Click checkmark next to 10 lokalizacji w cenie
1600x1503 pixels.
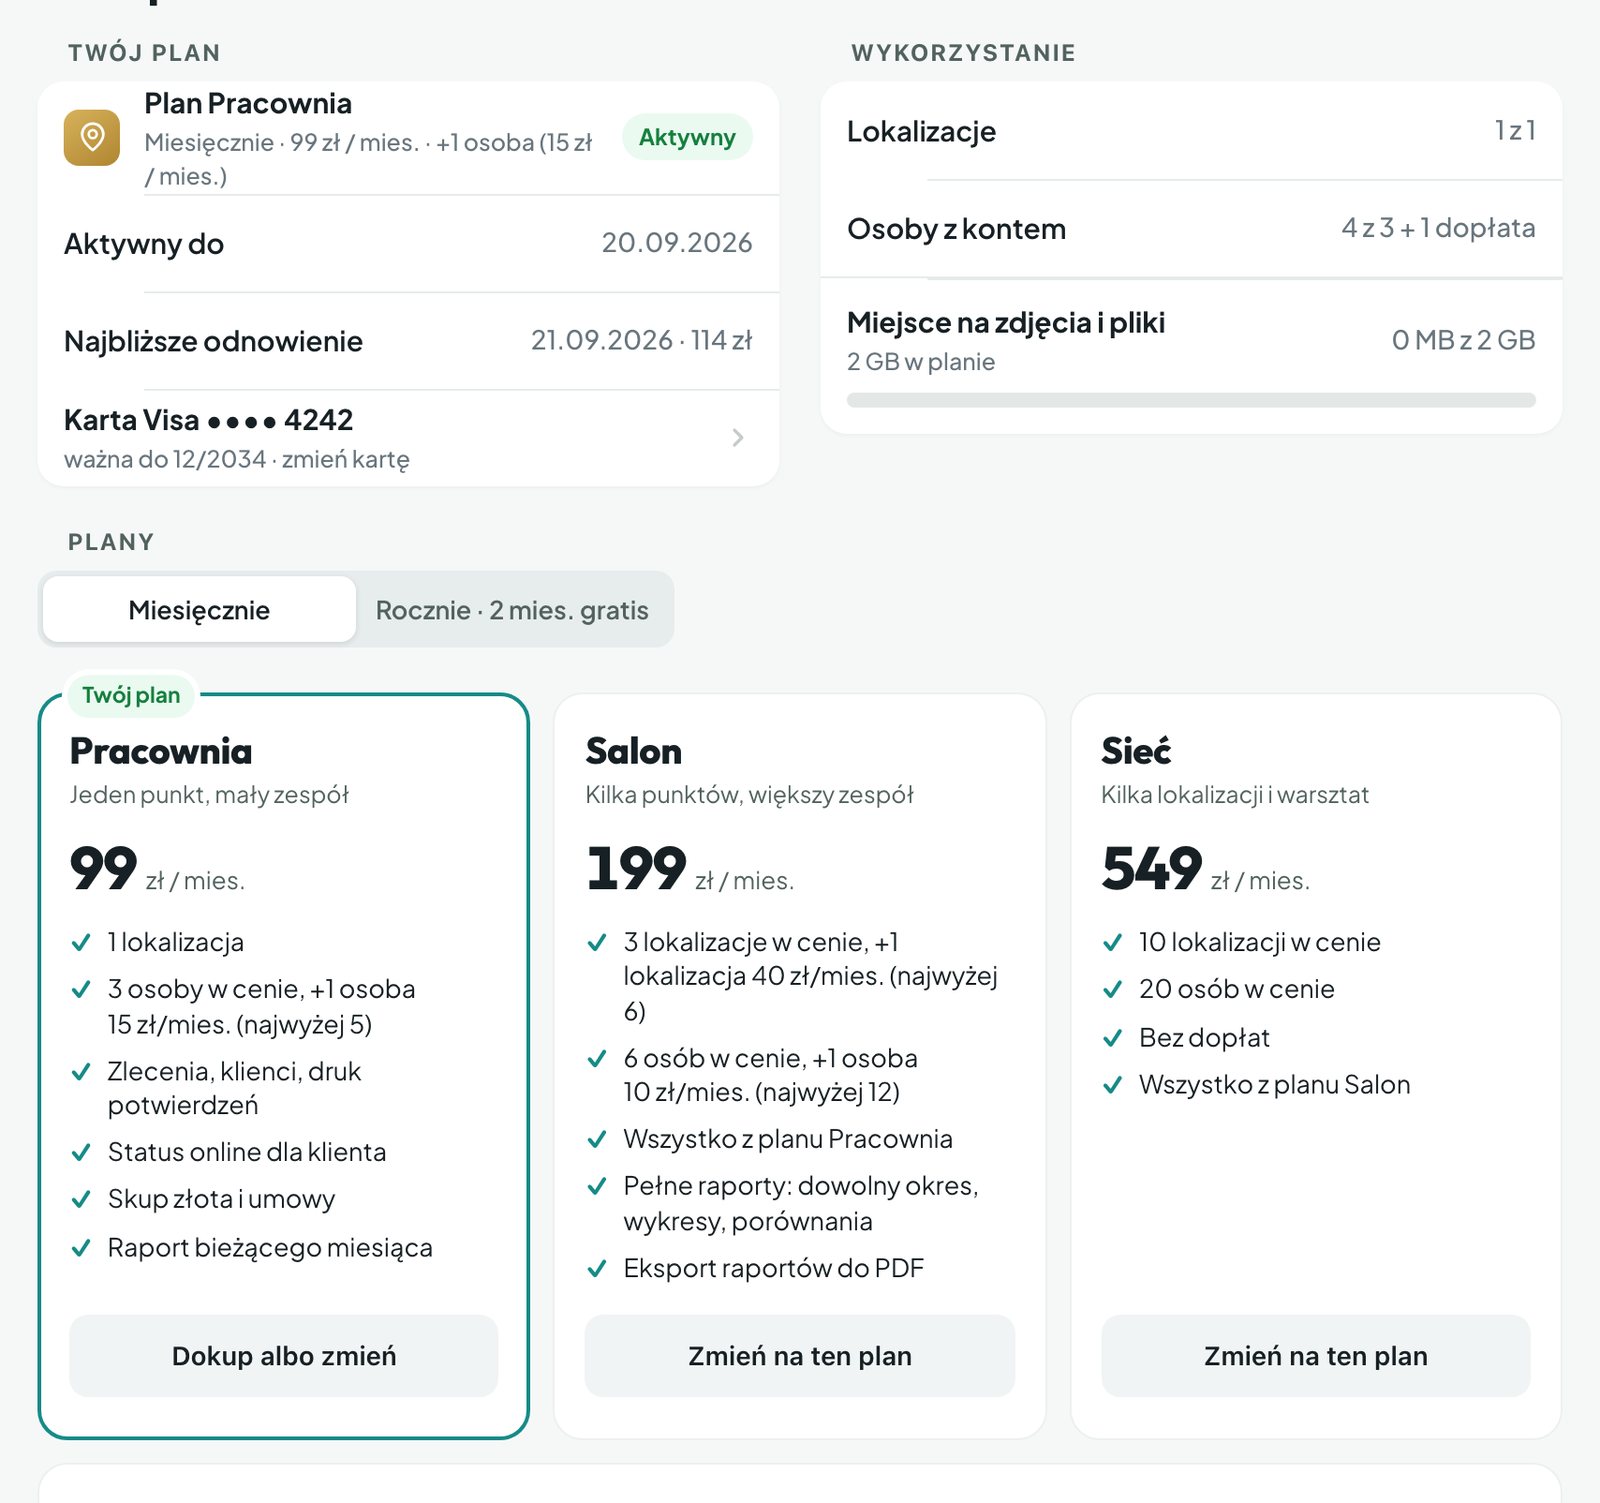1112,943
